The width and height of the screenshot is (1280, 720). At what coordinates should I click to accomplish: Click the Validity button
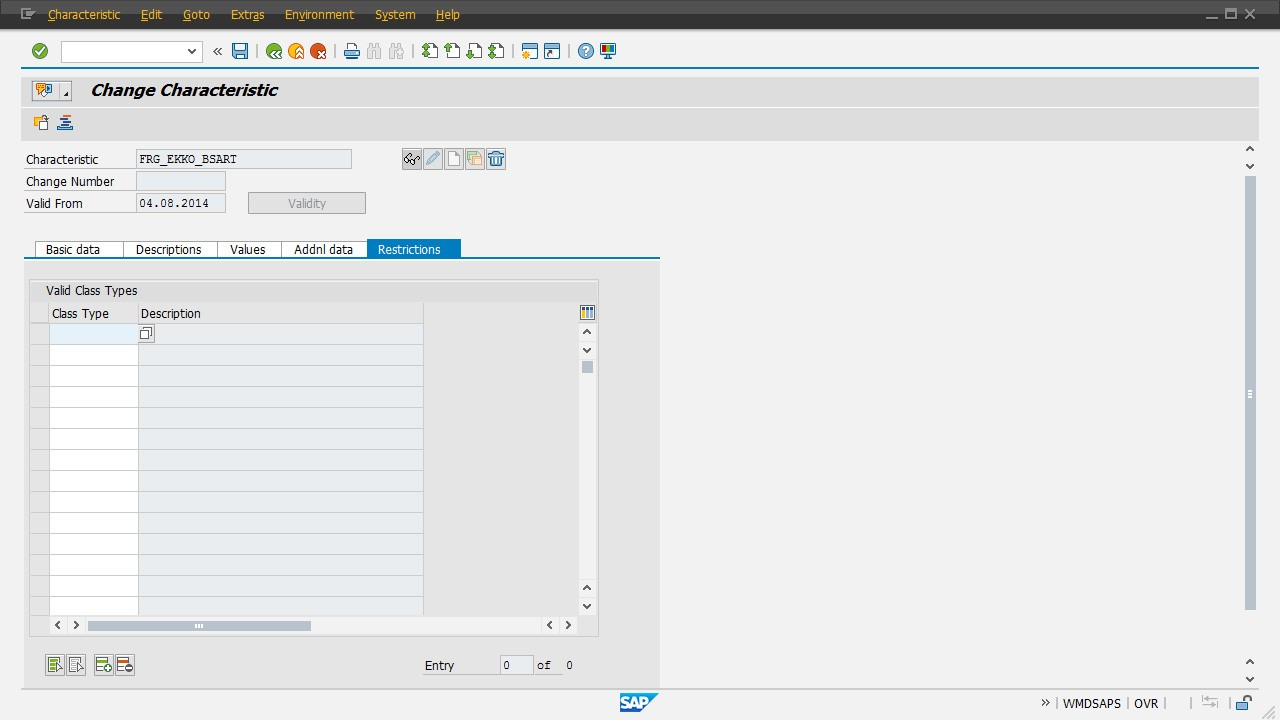point(307,203)
